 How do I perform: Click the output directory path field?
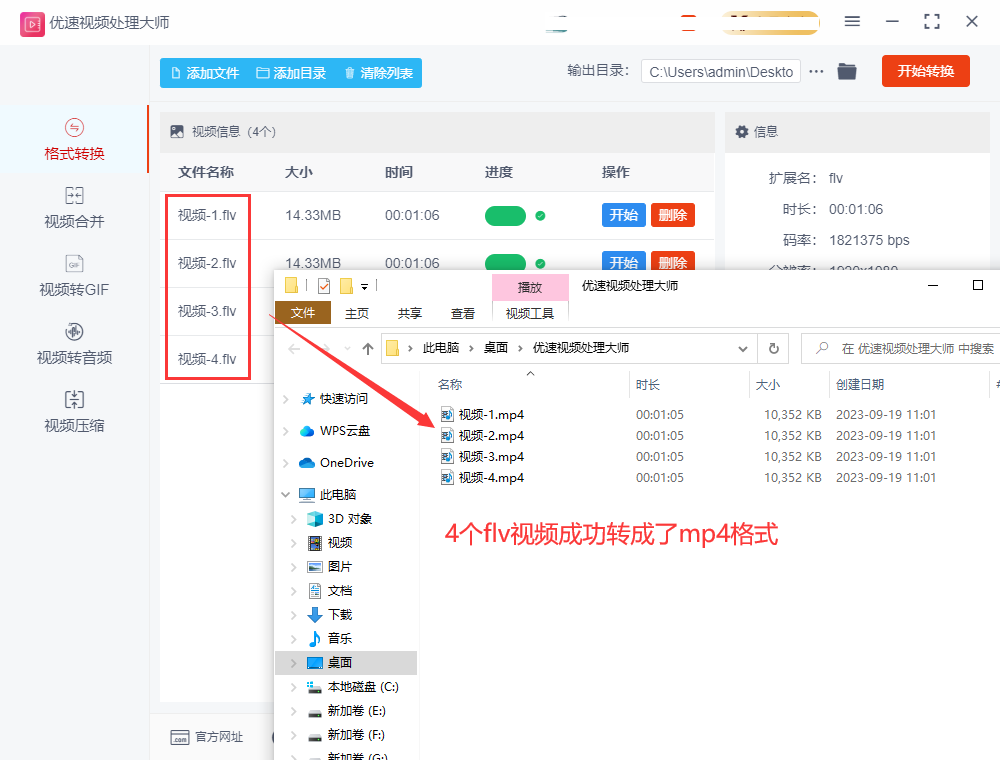[721, 72]
